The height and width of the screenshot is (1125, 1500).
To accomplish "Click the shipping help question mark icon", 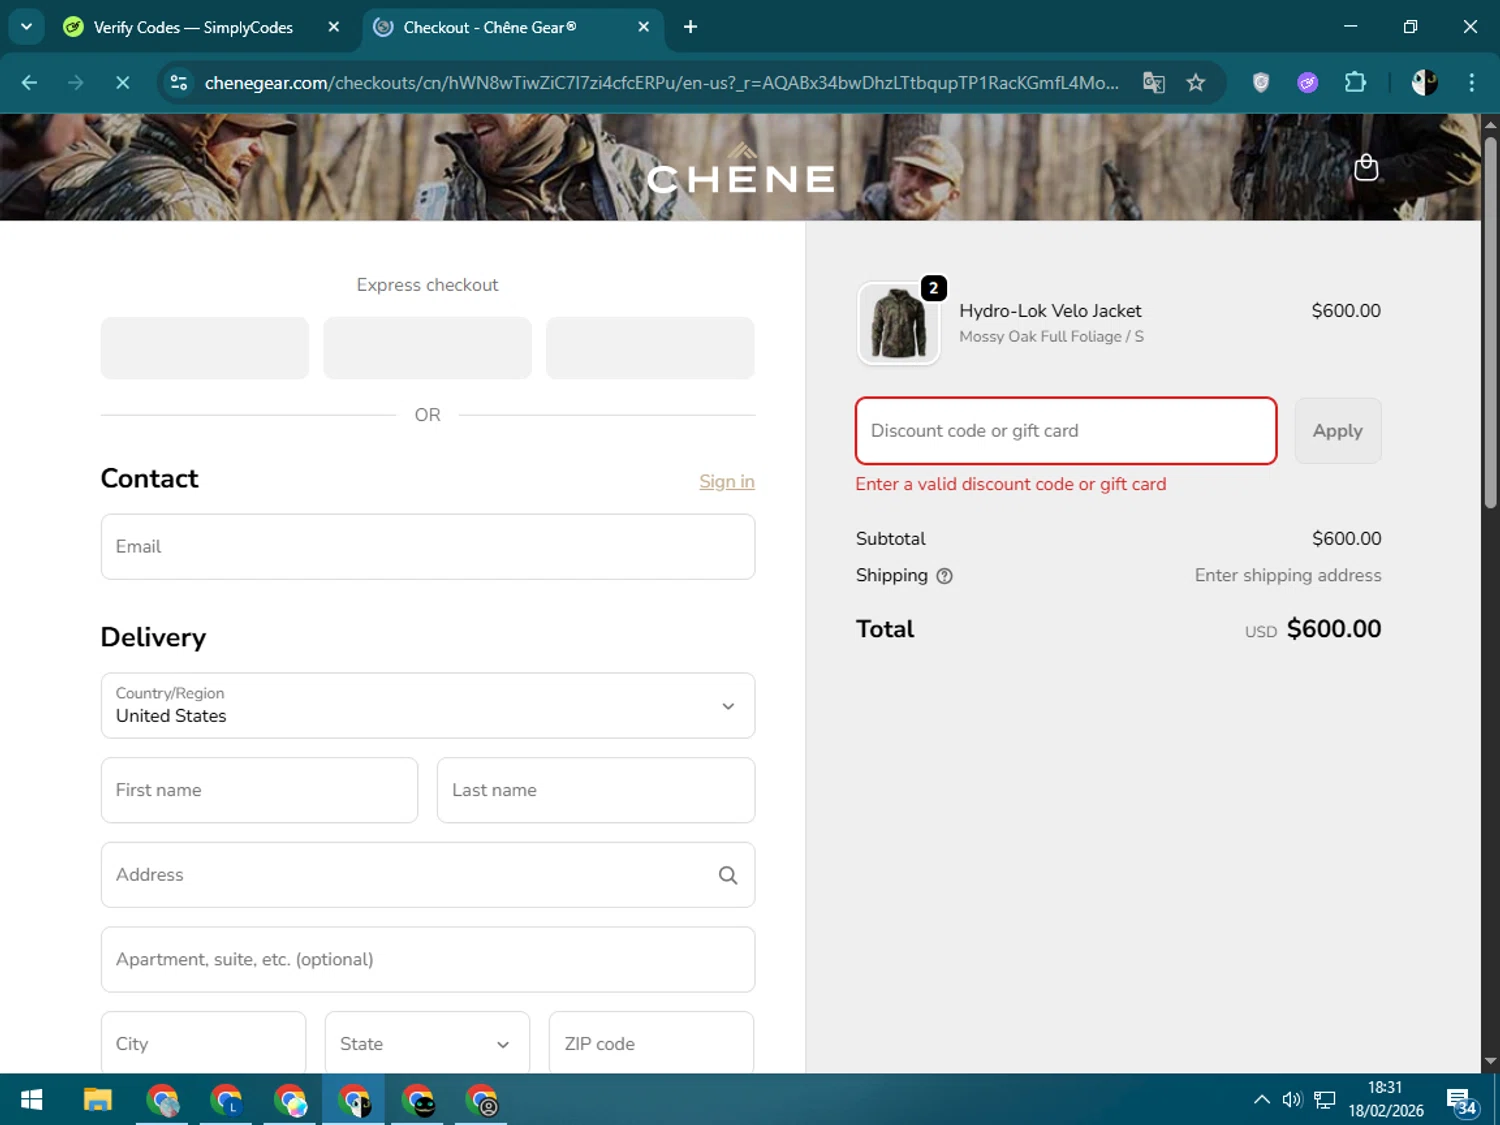I will [x=944, y=576].
